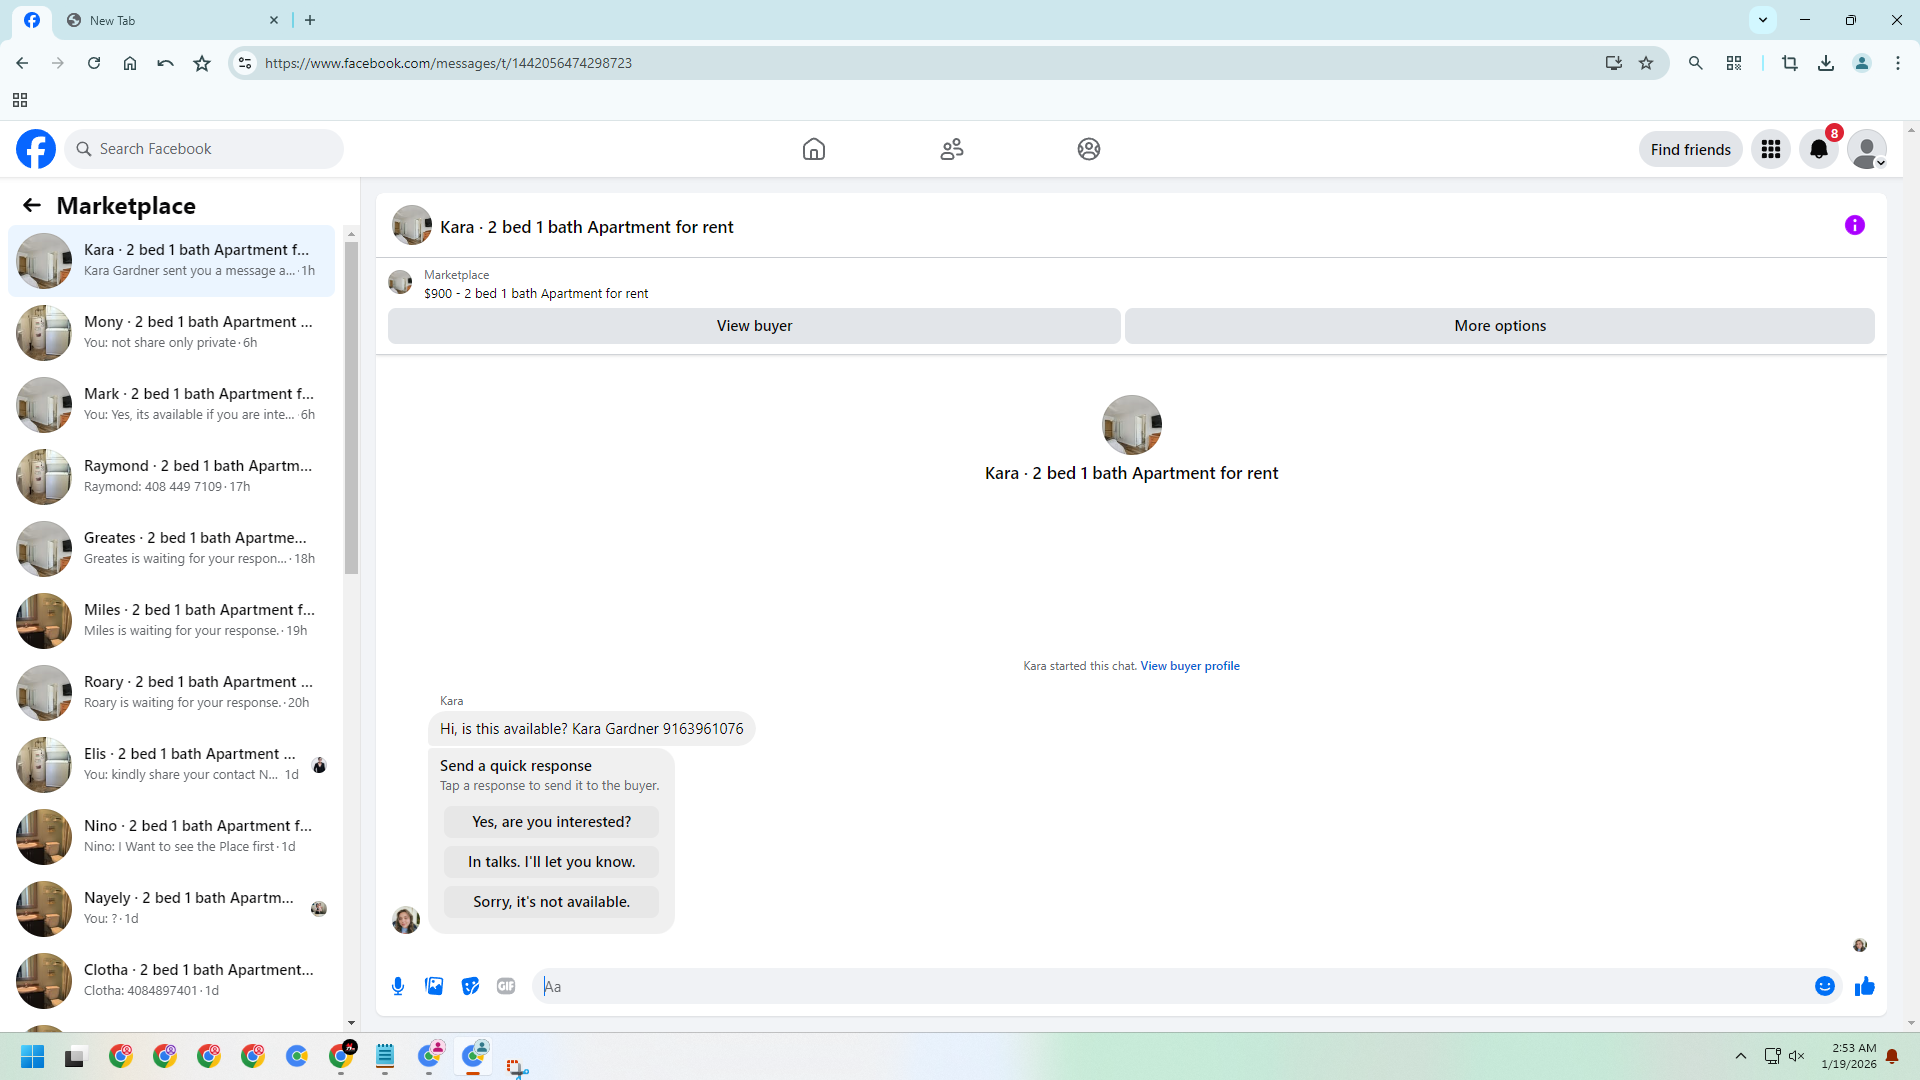This screenshot has height=1080, width=1920.
Task: Click the large Kara listing thumbnail
Action: (1131, 425)
